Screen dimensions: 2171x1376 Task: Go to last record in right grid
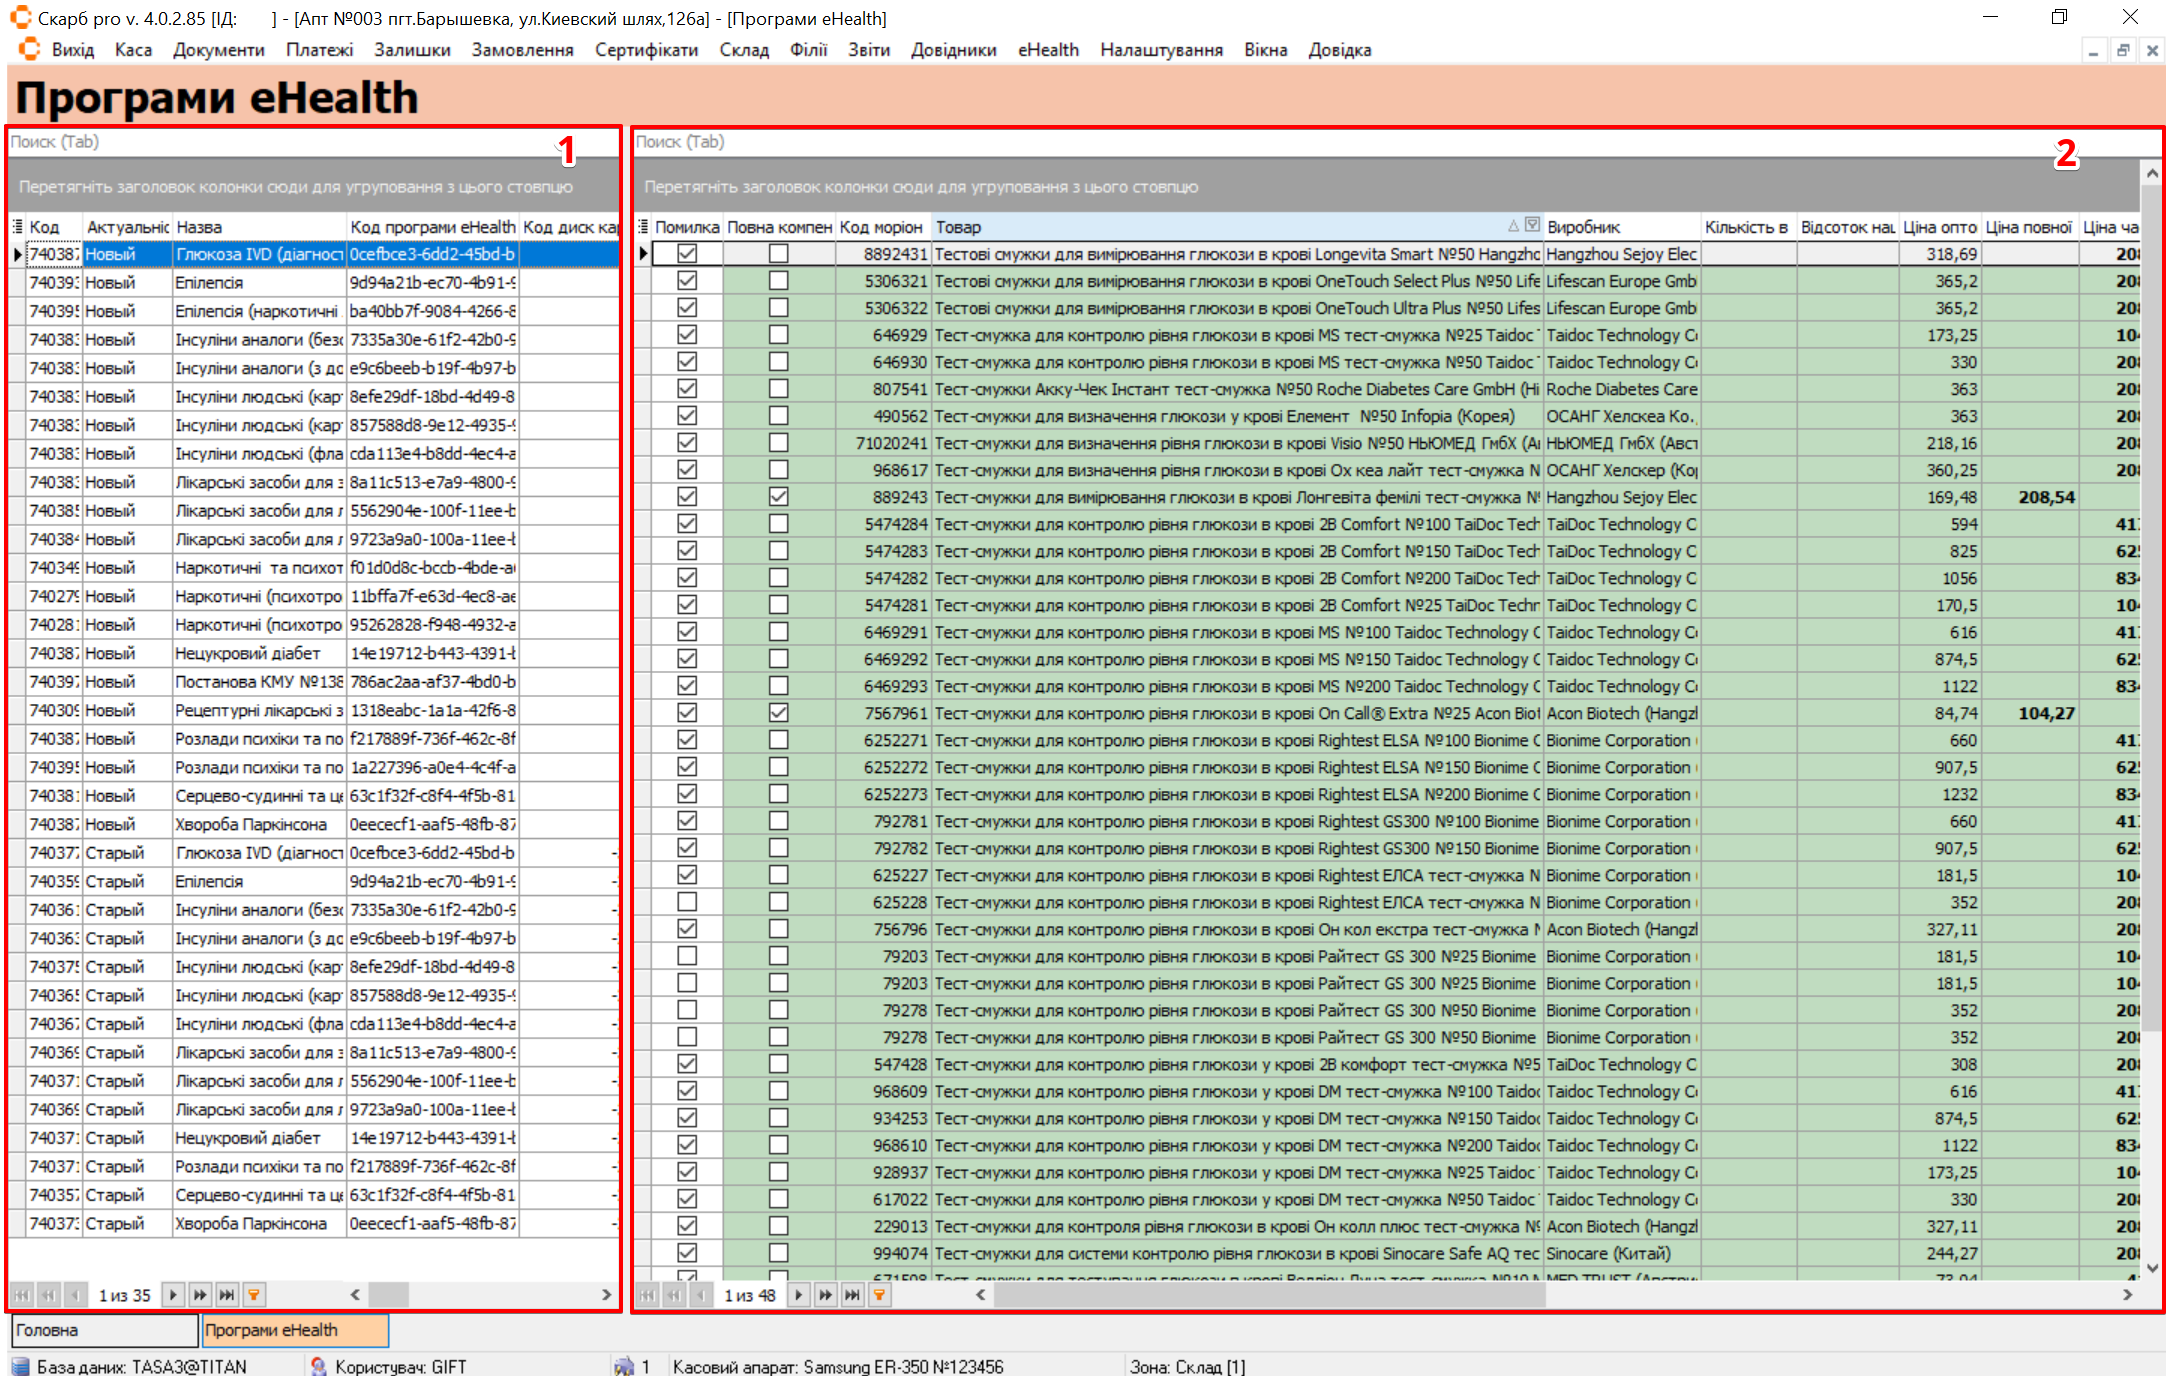[852, 1295]
